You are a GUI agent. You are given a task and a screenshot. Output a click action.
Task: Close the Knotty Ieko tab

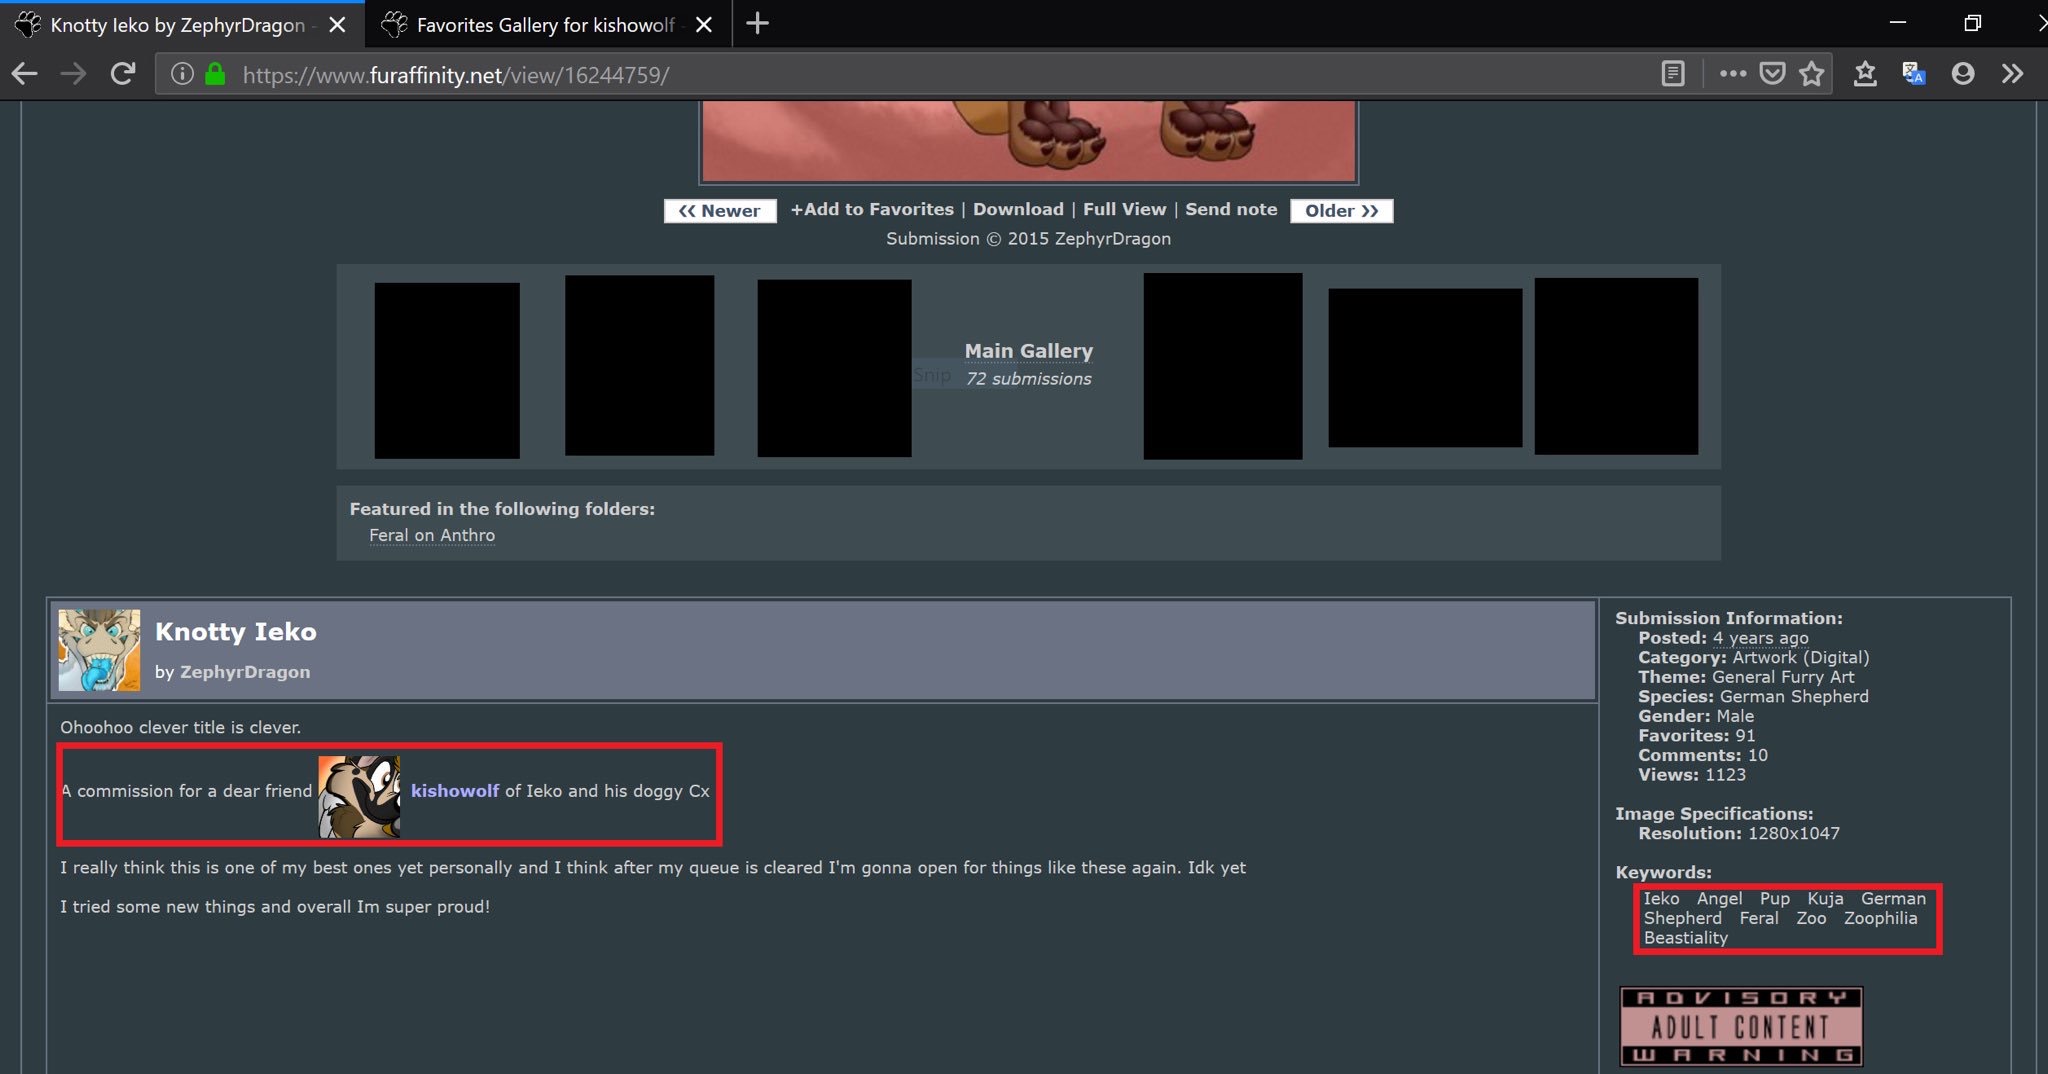pyautogui.click(x=338, y=24)
